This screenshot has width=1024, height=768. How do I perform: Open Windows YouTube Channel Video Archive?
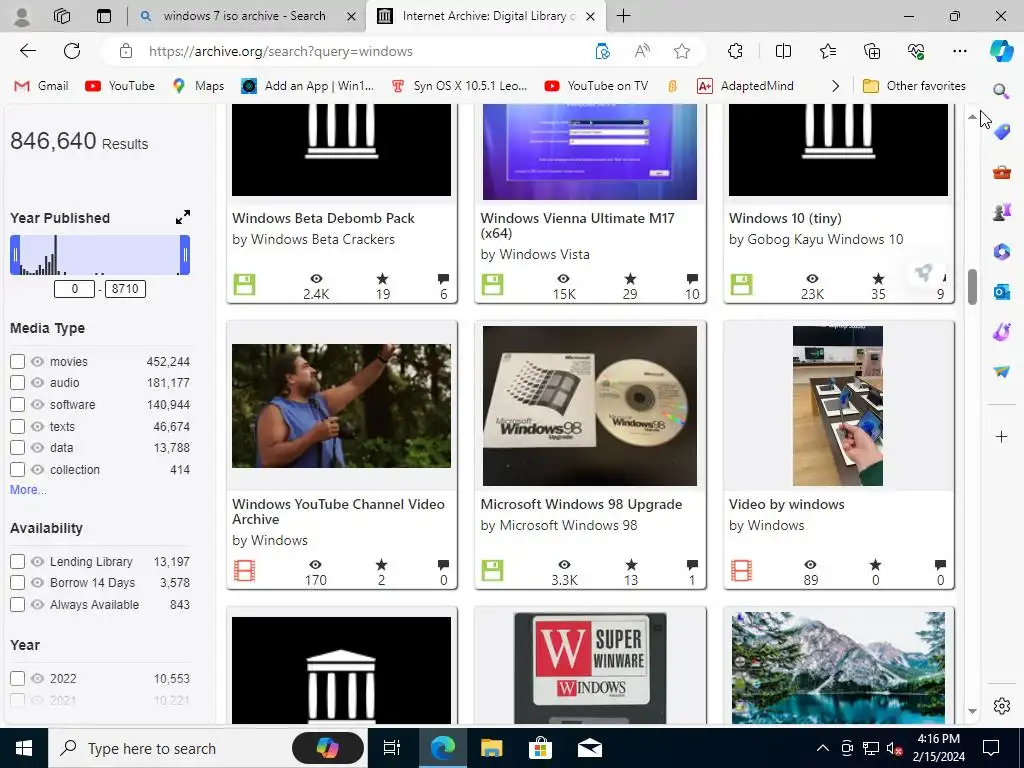[x=338, y=511]
